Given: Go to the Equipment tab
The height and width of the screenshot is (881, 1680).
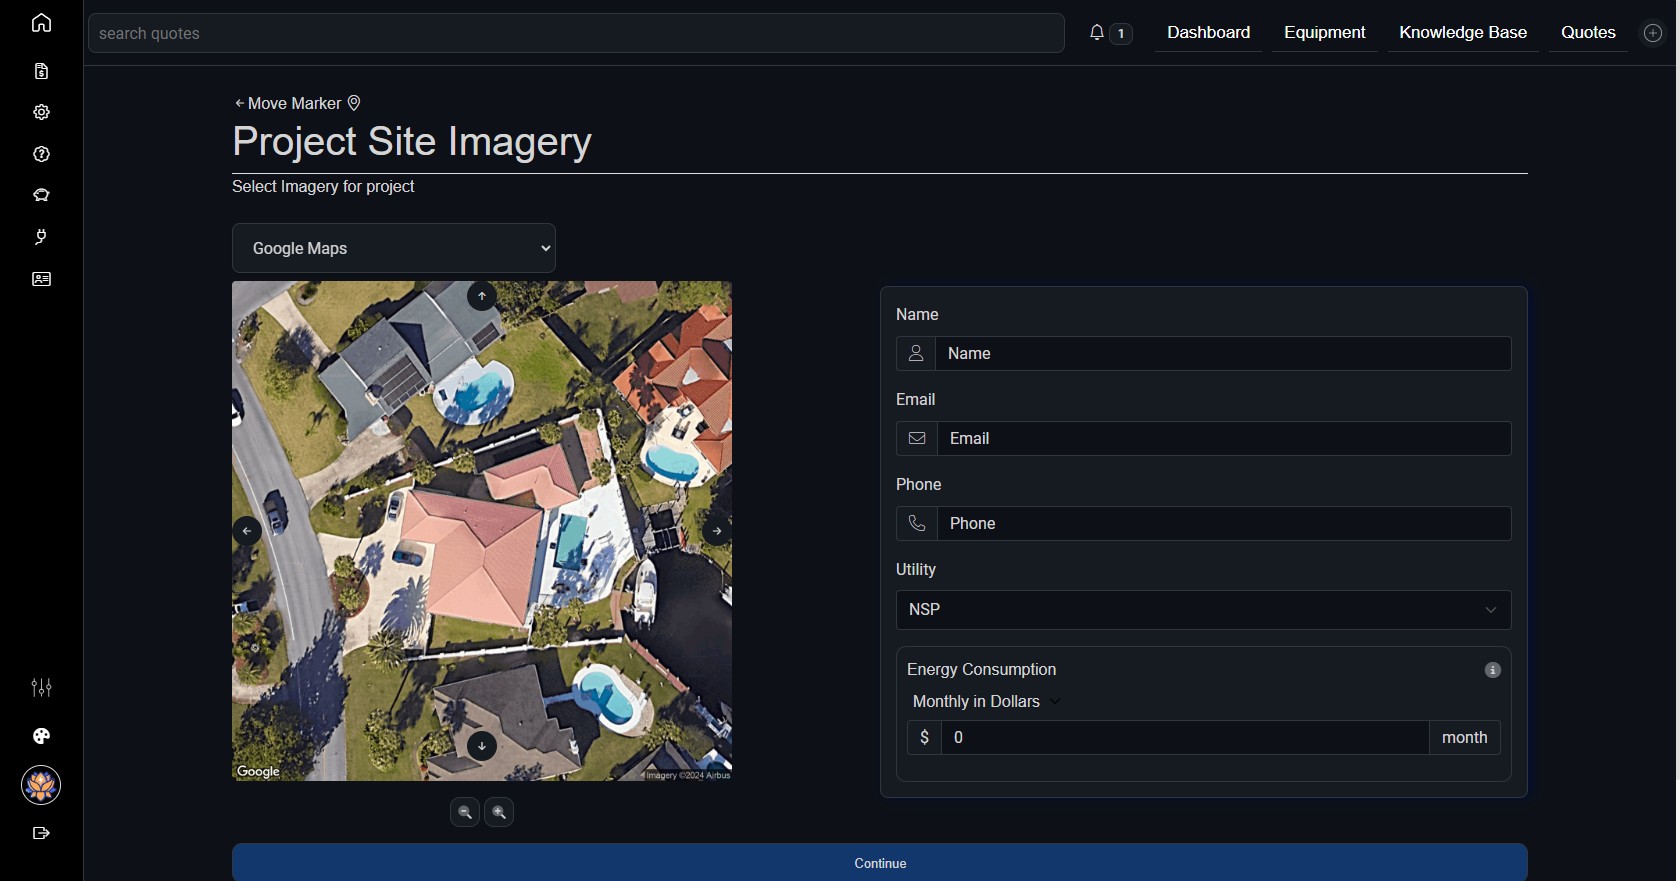Looking at the screenshot, I should tap(1325, 33).
